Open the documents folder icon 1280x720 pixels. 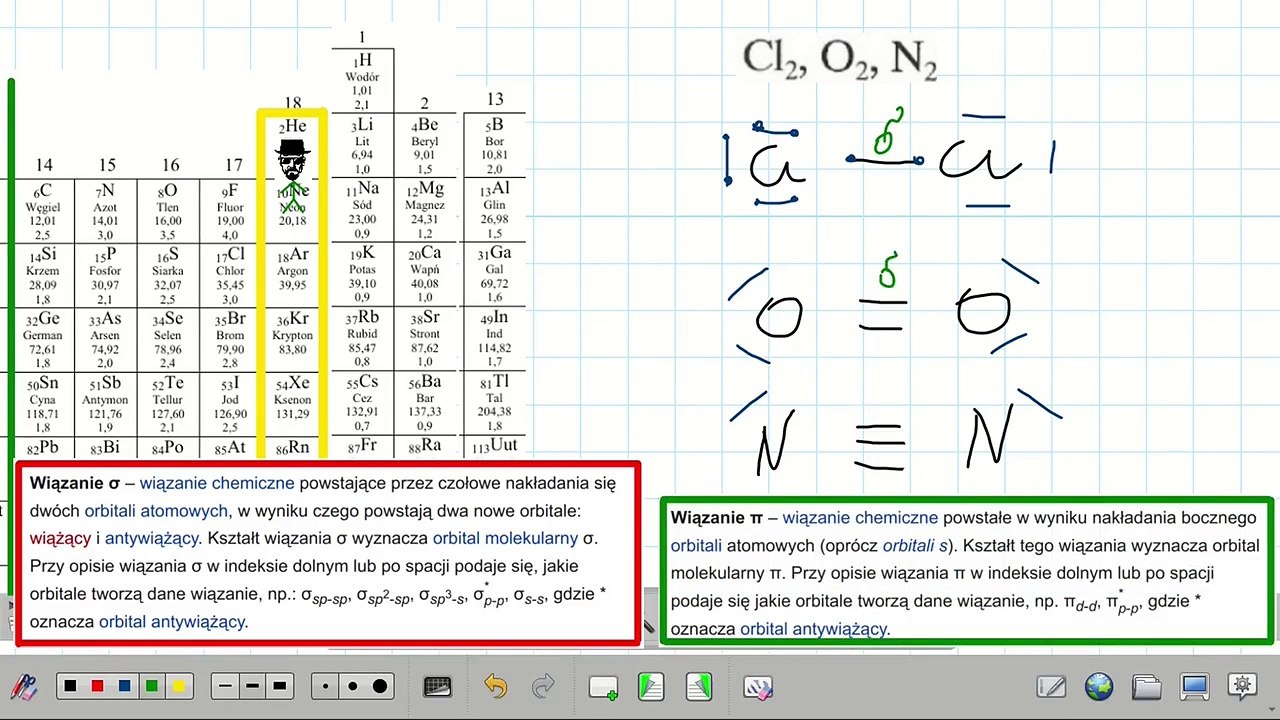(x=1147, y=687)
